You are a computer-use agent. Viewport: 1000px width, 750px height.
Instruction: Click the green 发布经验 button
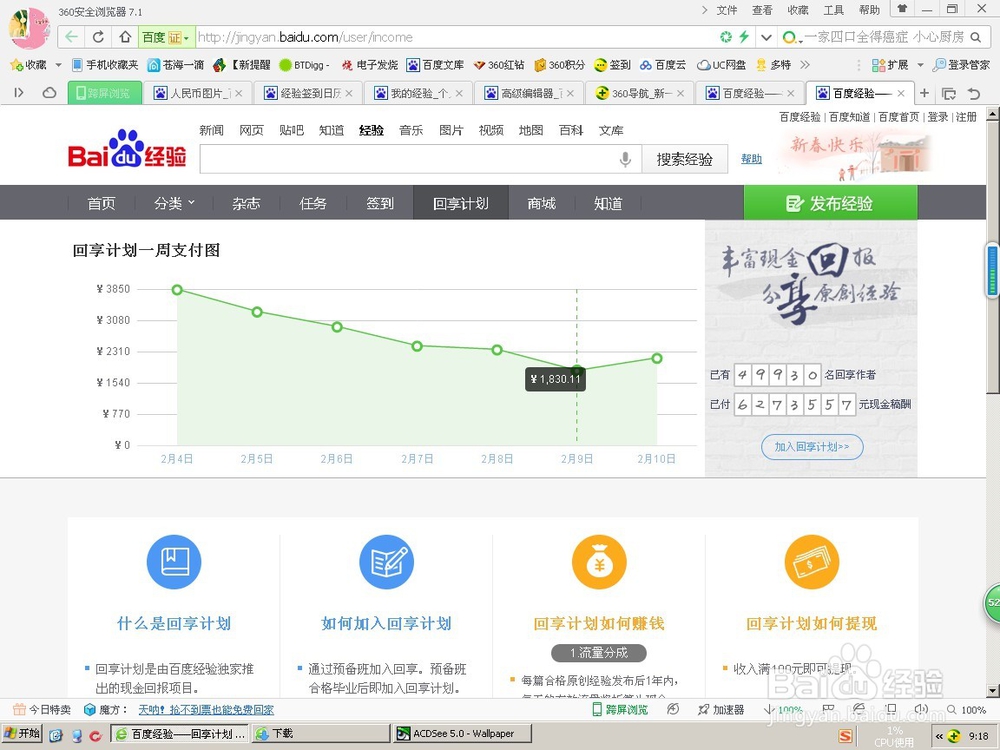click(830, 203)
